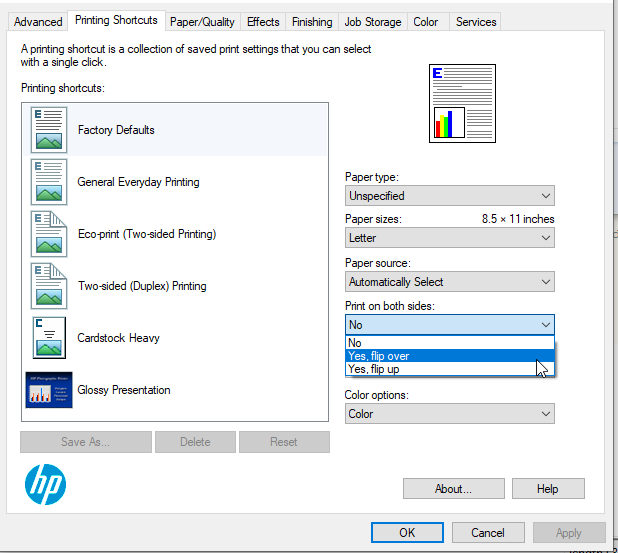
Task: Go to the Job Storage tab
Action: tap(373, 22)
